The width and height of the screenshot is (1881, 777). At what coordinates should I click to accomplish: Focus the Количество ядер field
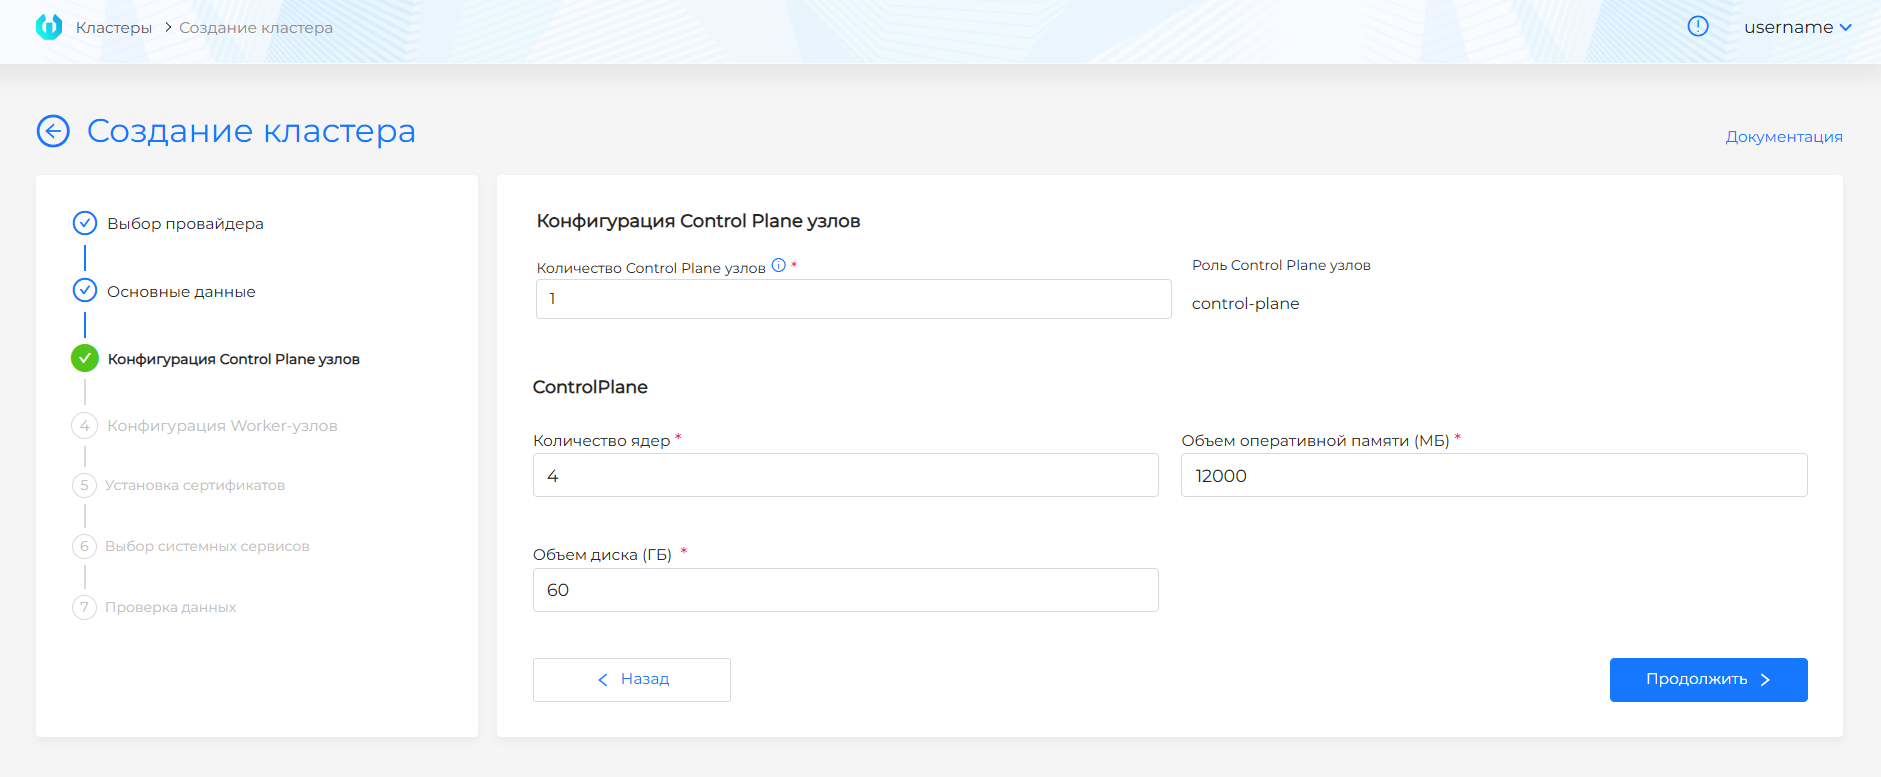point(845,476)
